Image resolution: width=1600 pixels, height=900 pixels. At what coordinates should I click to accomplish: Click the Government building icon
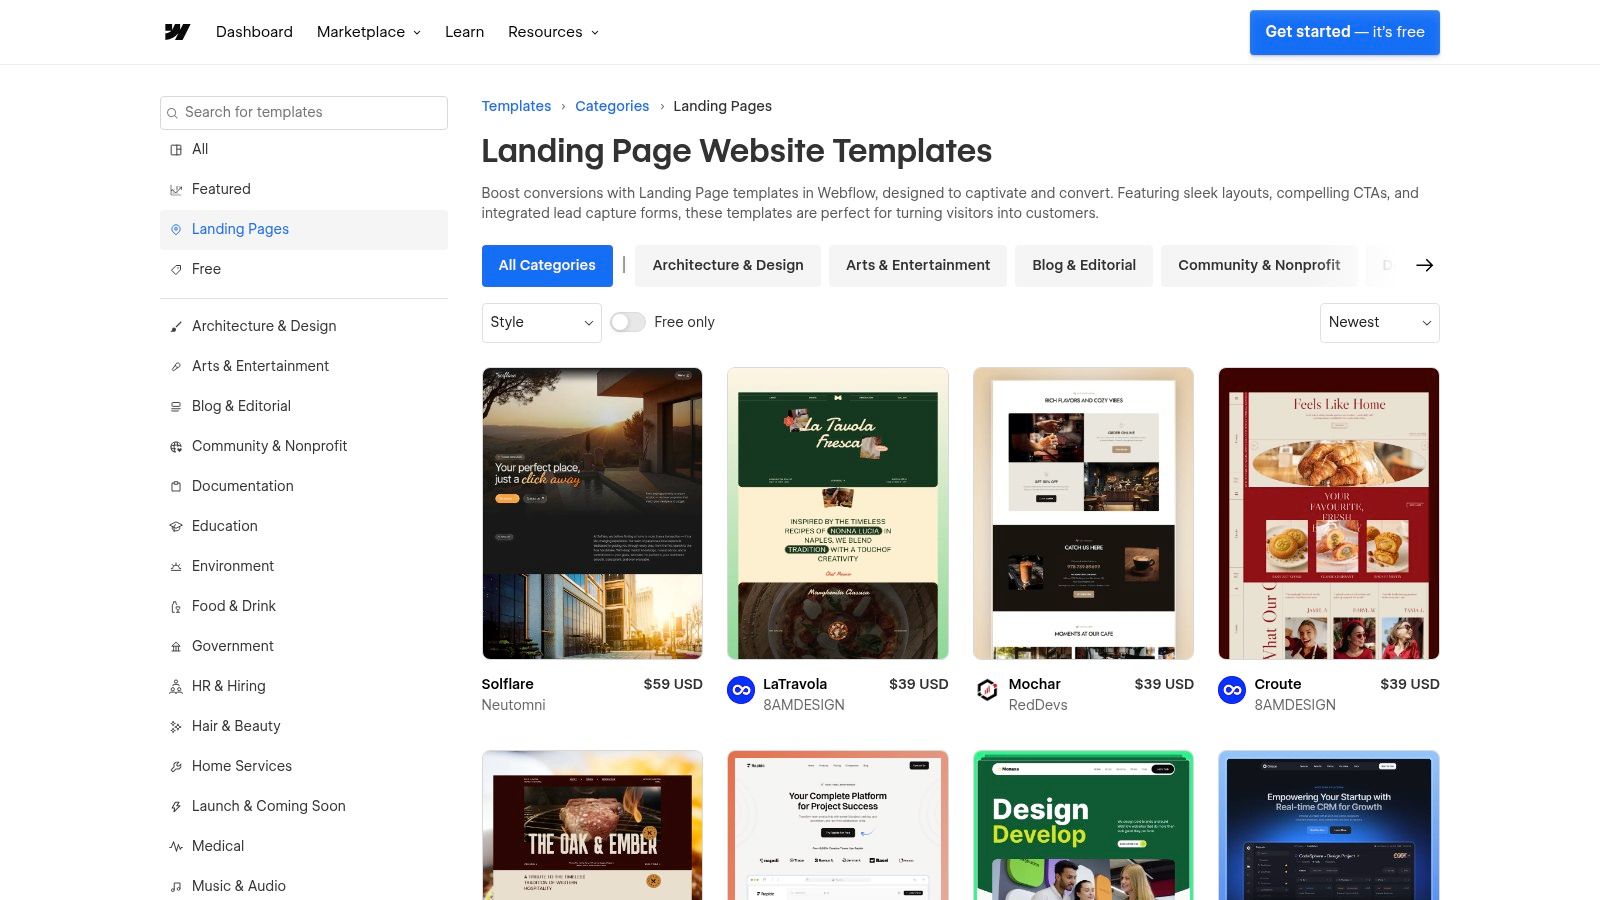click(x=176, y=647)
